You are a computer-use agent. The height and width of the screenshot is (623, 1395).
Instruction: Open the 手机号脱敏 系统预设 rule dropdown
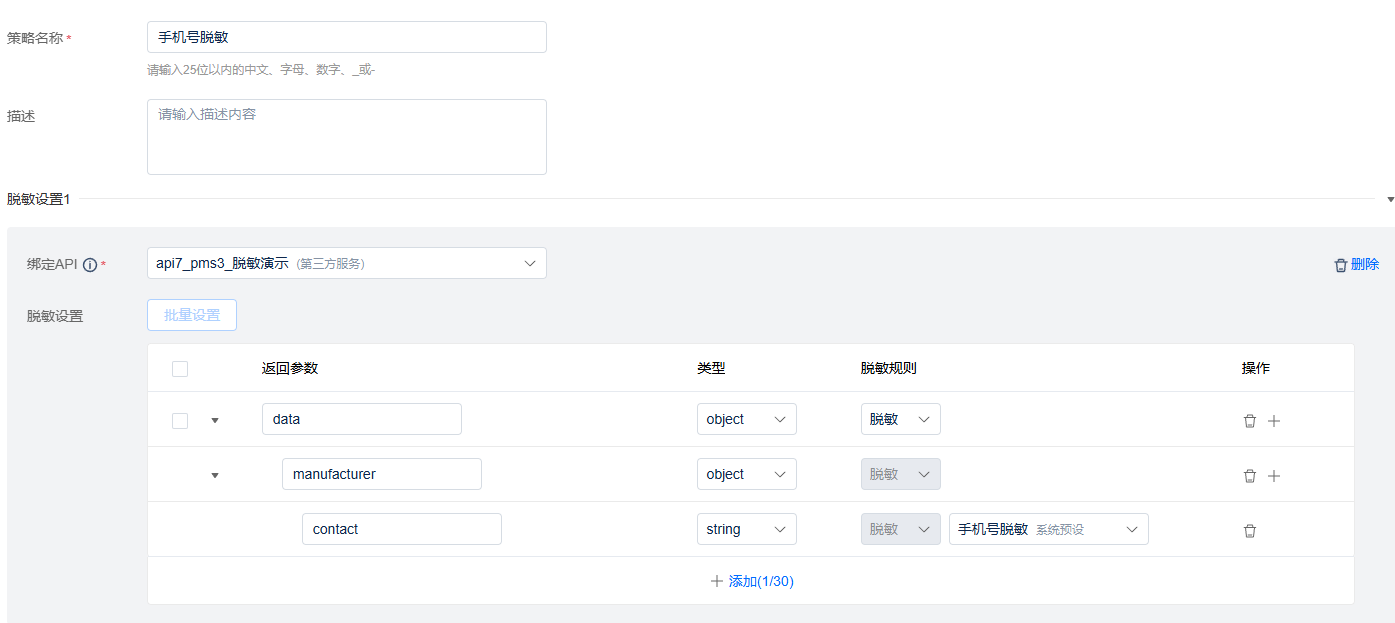[1049, 529]
